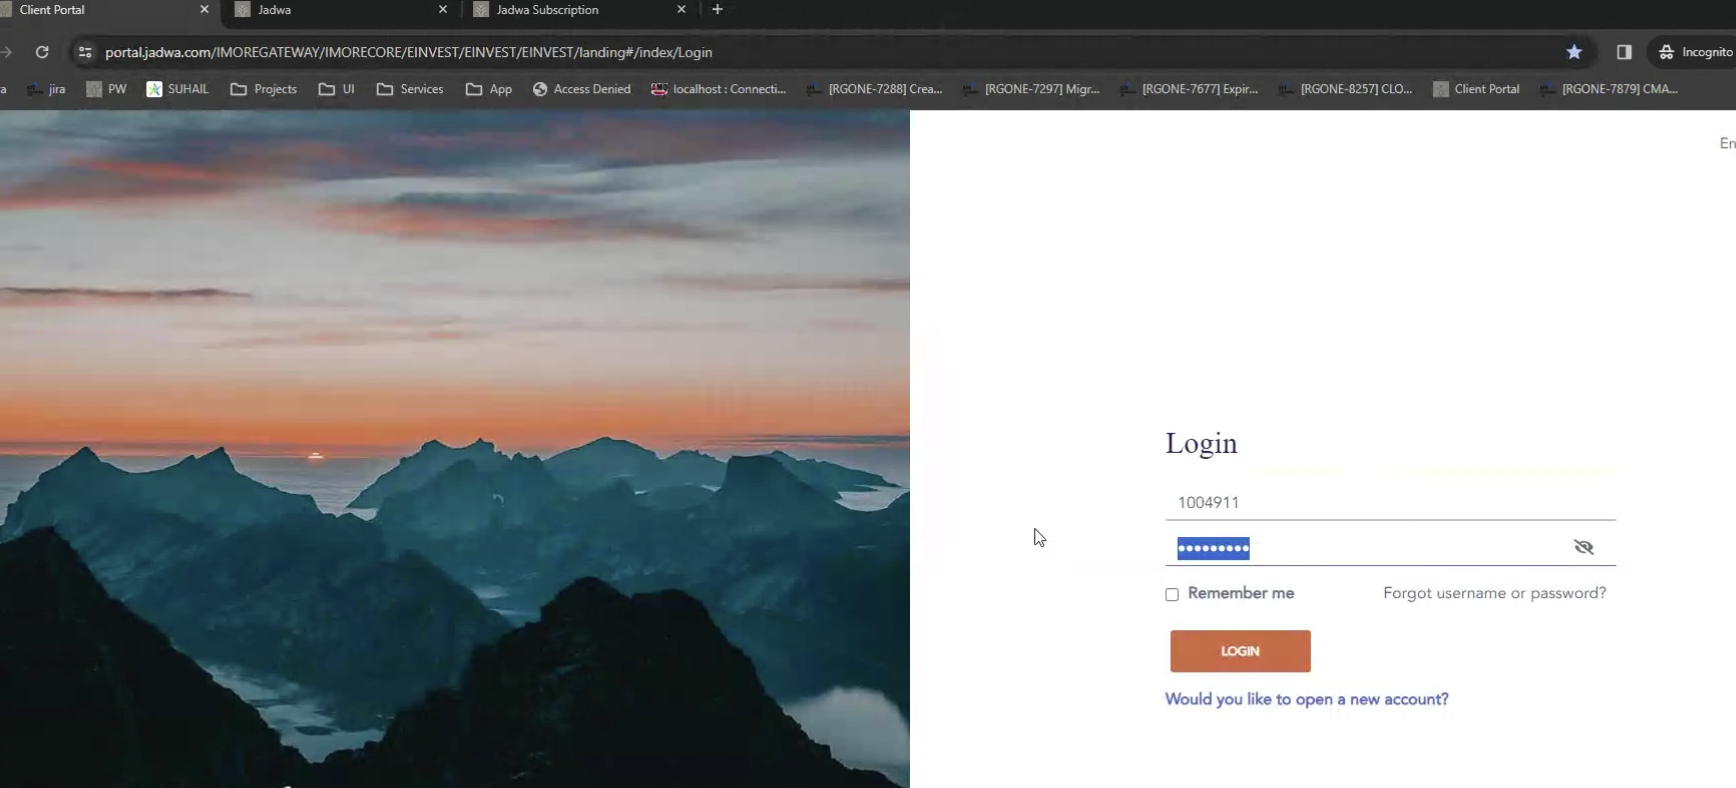Click the username field containing 1004911

[1390, 502]
